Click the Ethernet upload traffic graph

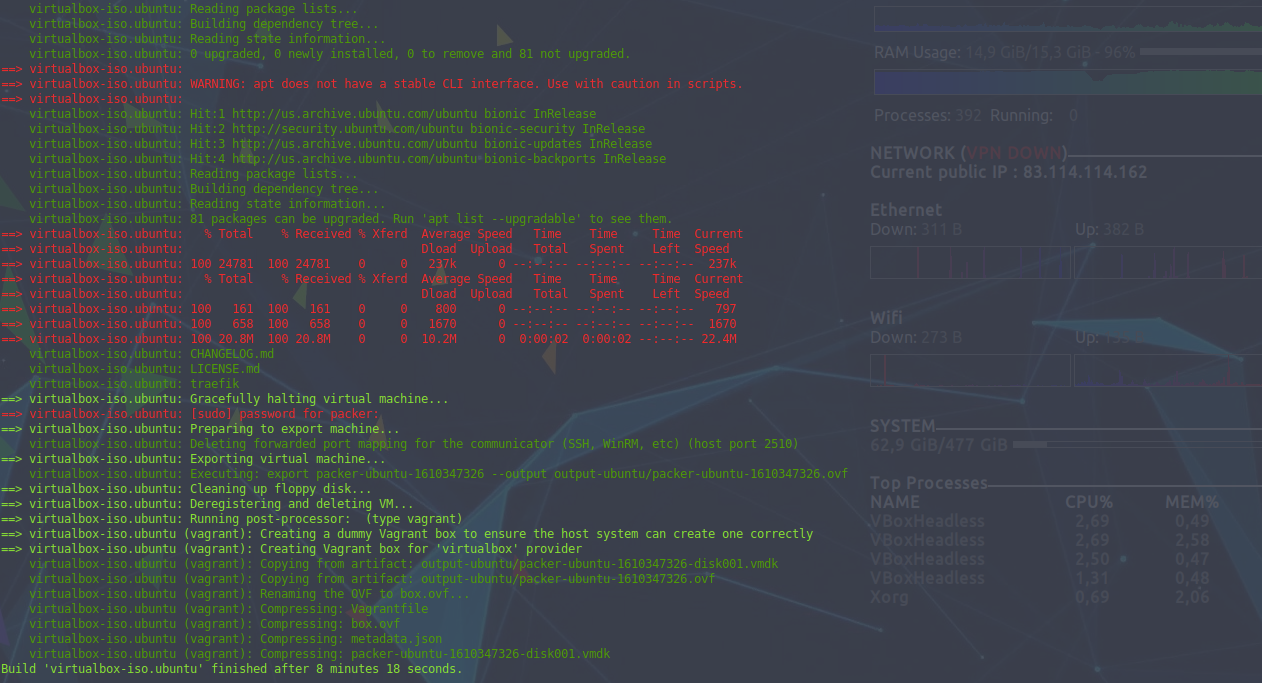(1167, 262)
